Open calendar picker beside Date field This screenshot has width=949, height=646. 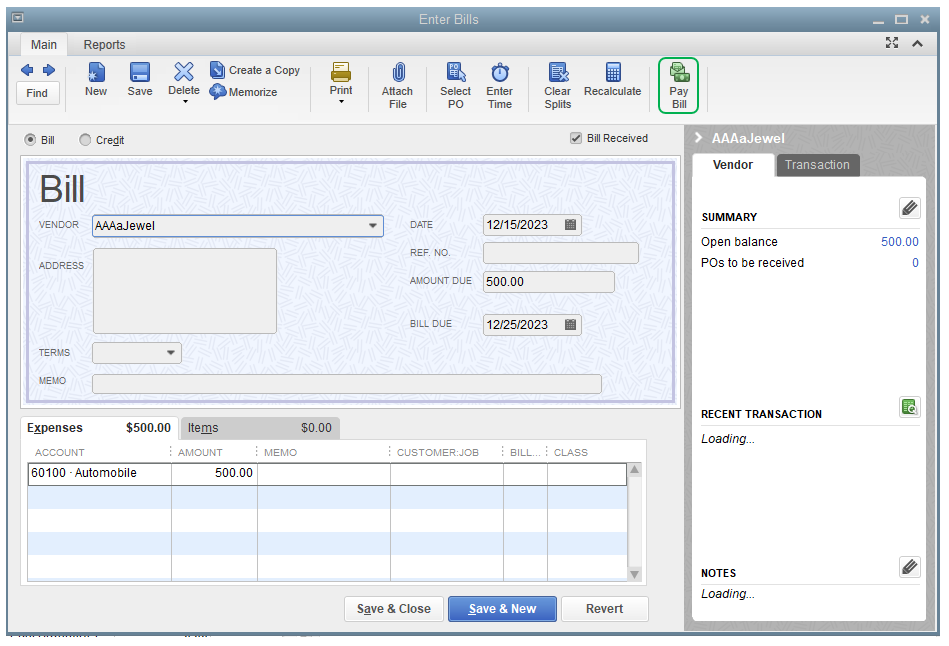tap(570, 225)
